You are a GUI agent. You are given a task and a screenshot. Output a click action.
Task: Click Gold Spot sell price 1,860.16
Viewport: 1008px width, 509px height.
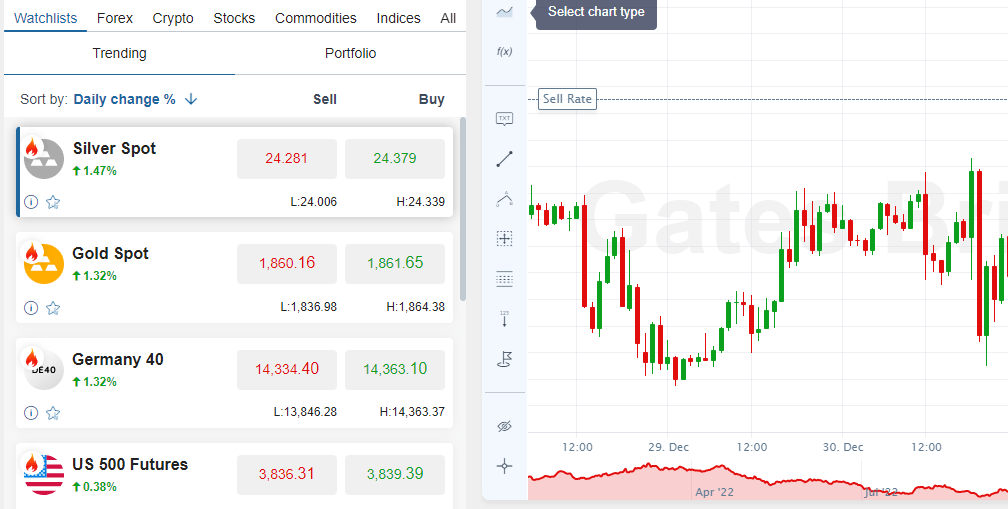(x=287, y=264)
